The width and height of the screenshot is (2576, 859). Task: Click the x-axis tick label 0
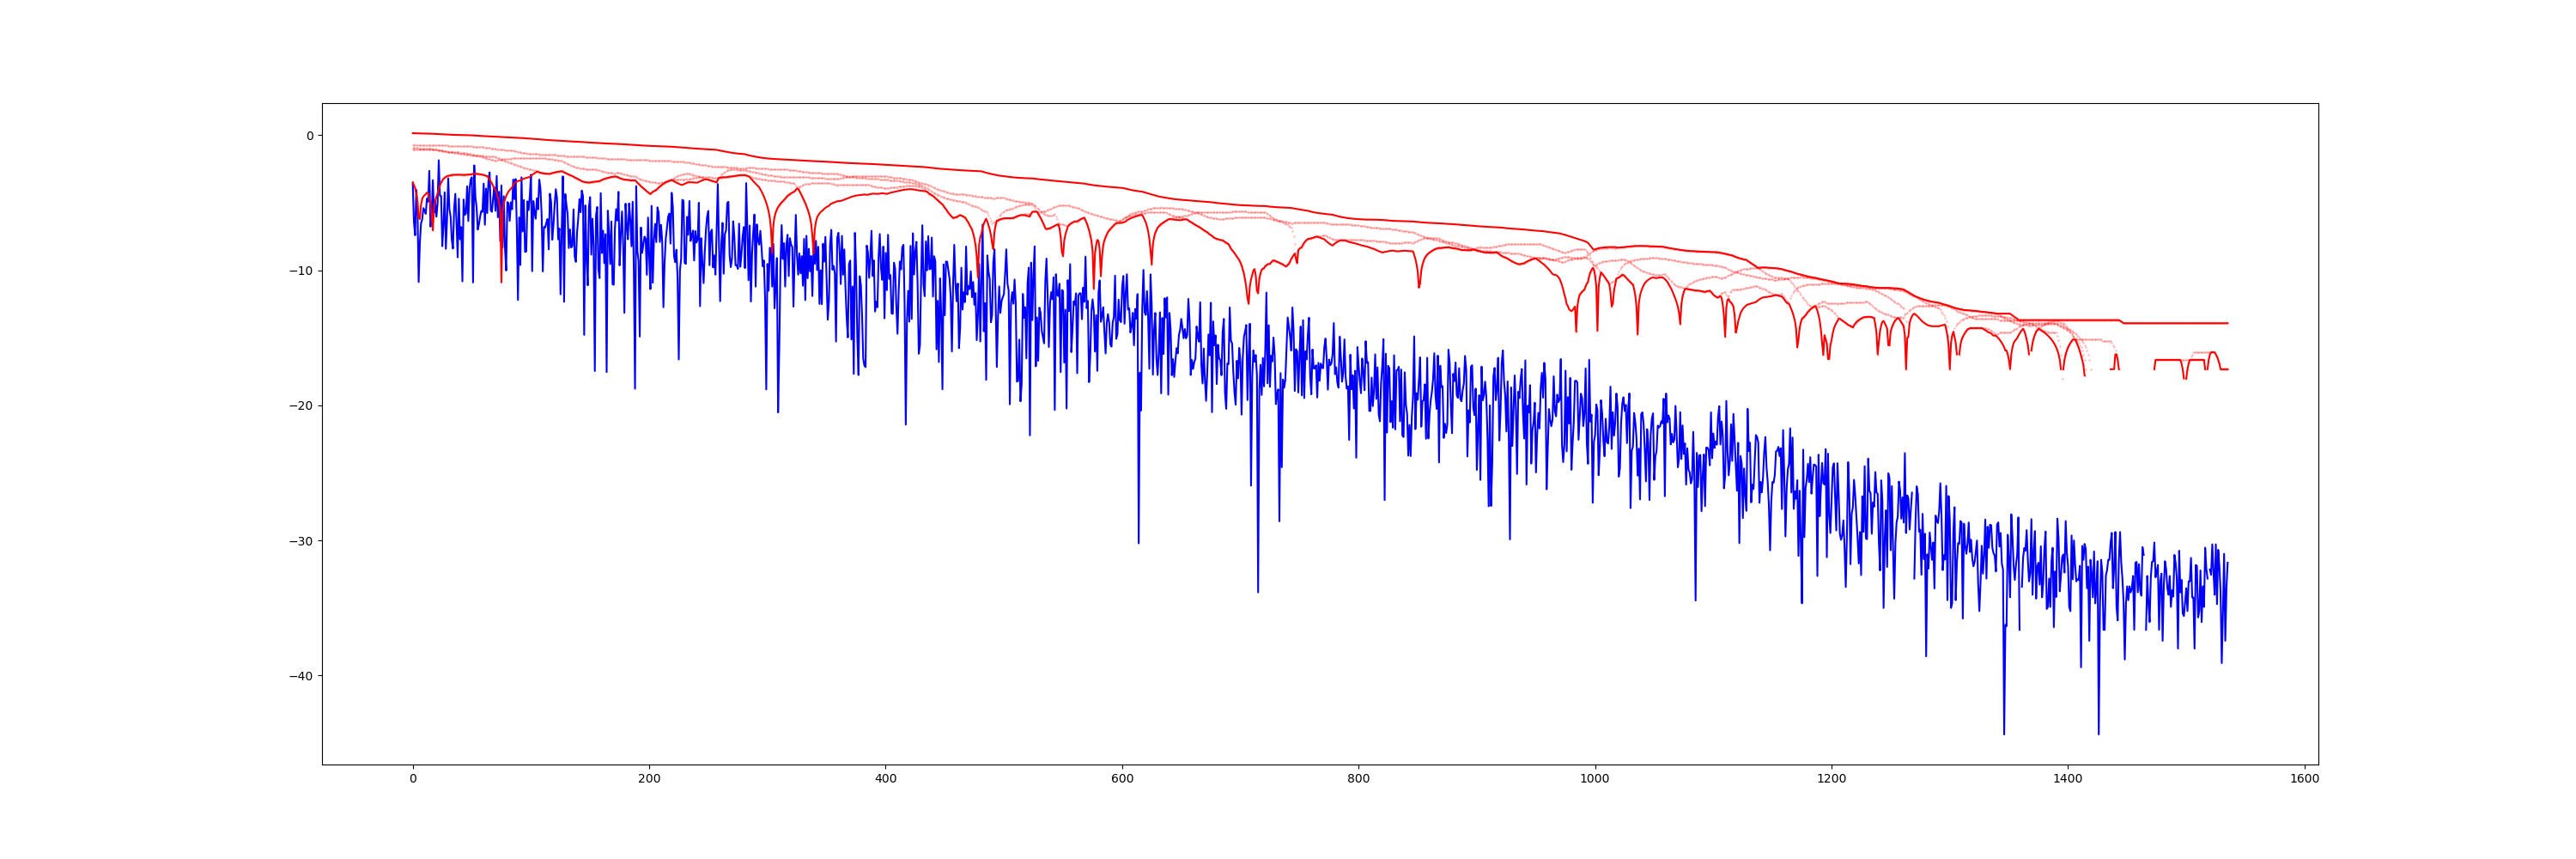pyautogui.click(x=413, y=779)
